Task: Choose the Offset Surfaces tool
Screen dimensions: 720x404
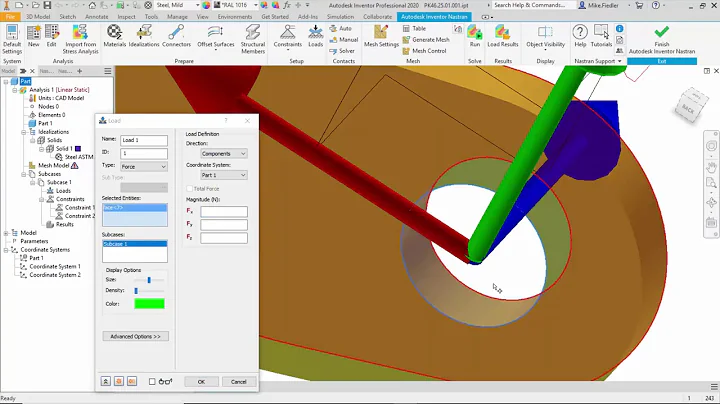Action: pyautogui.click(x=216, y=36)
